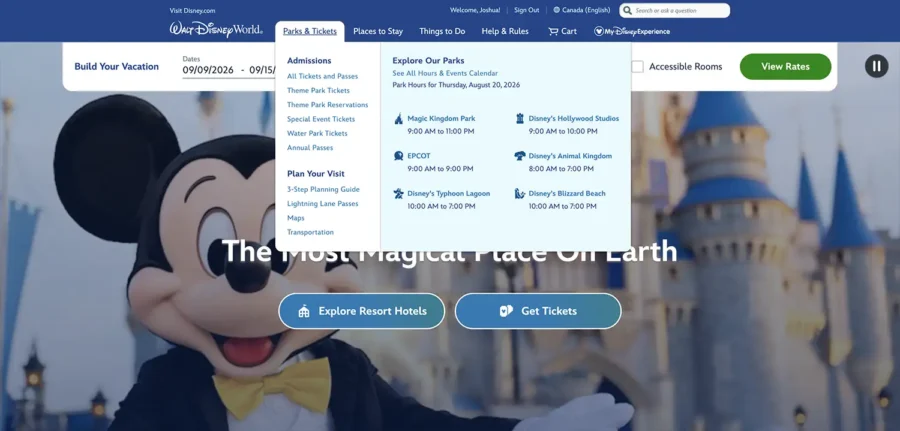The width and height of the screenshot is (900, 431).
Task: Click the Magic Kingdom castle icon
Action: click(398, 119)
